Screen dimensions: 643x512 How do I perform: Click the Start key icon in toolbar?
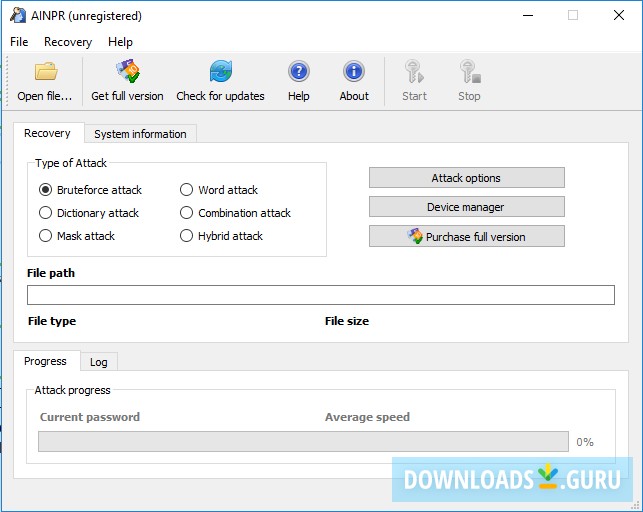coord(414,71)
